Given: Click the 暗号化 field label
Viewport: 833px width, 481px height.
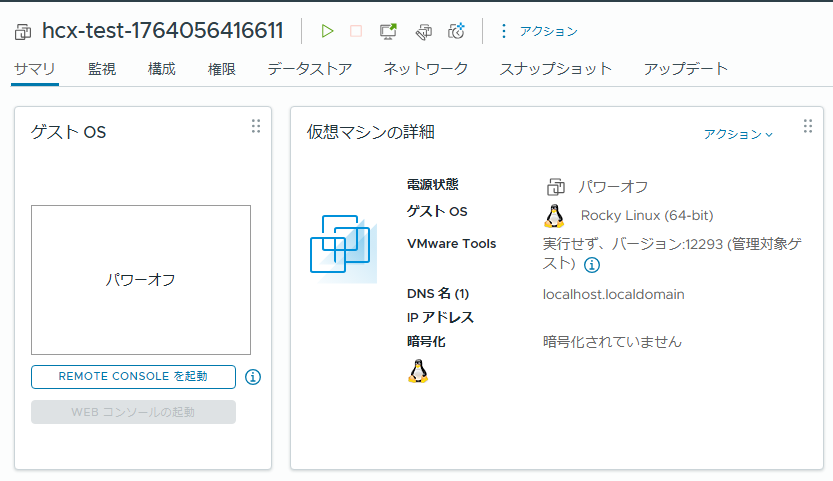Looking at the screenshot, I should (426, 341).
